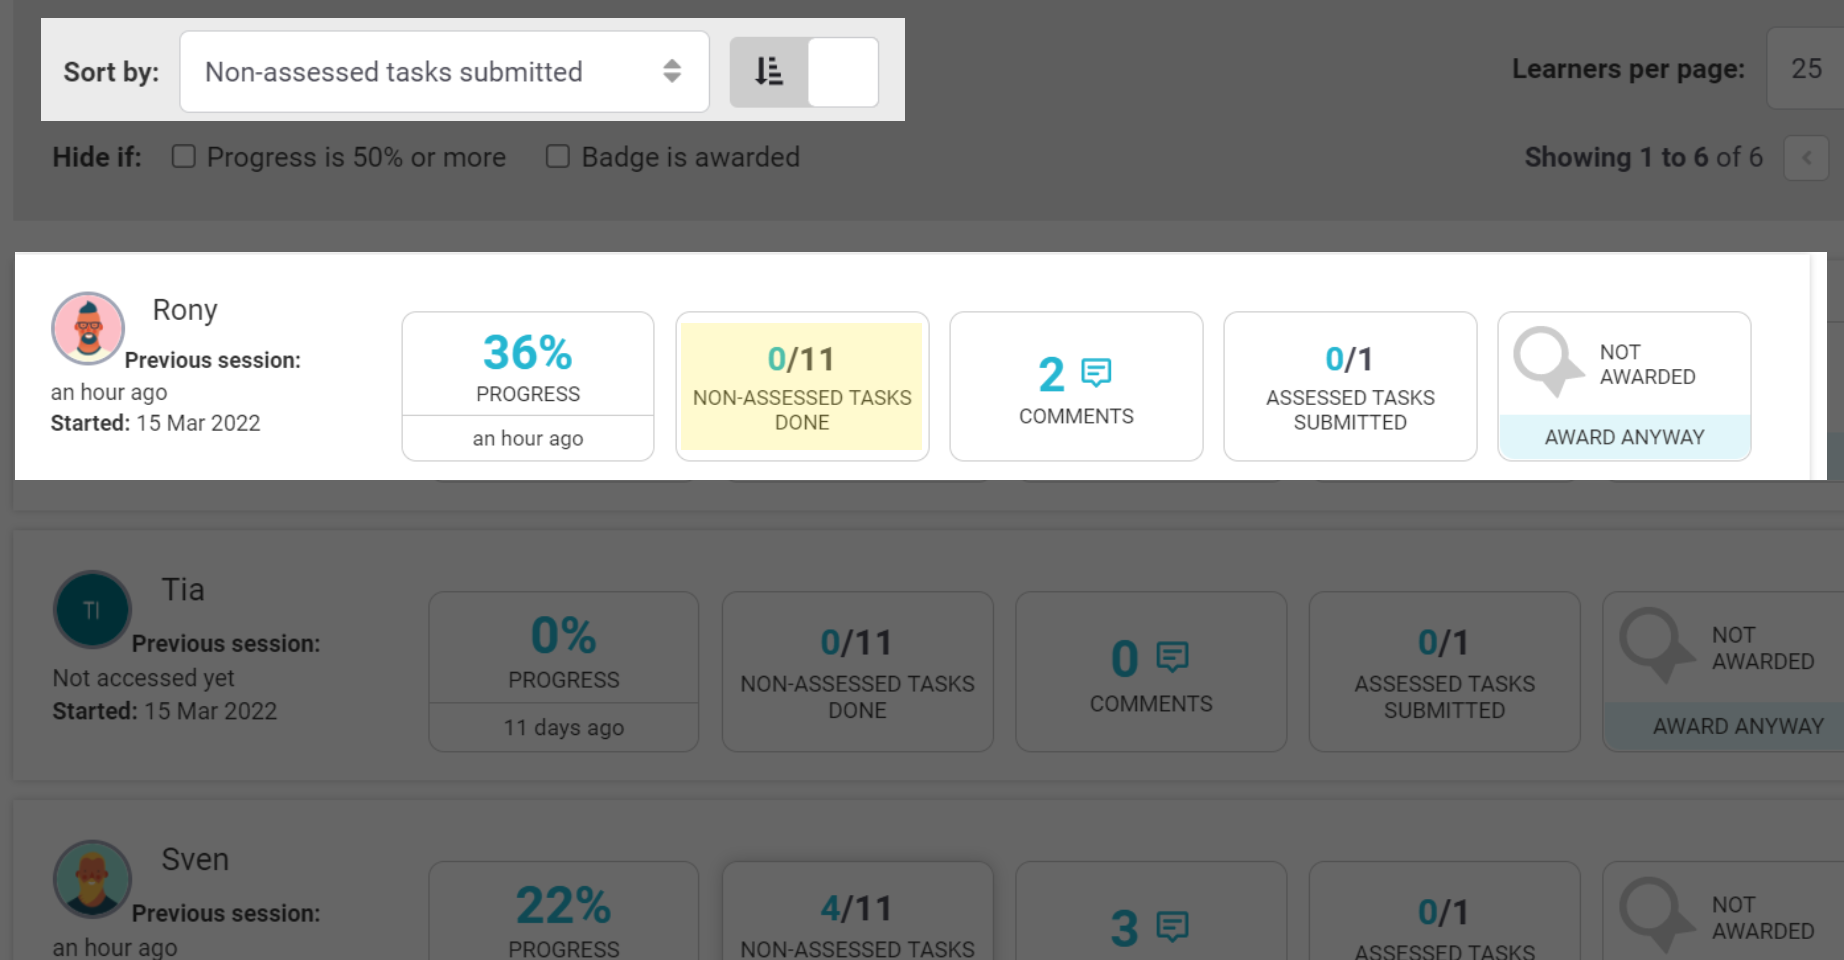Viewport: 1844px width, 960px height.
Task: Switch to the blank descending sort toggle
Action: pyautogui.click(x=842, y=72)
